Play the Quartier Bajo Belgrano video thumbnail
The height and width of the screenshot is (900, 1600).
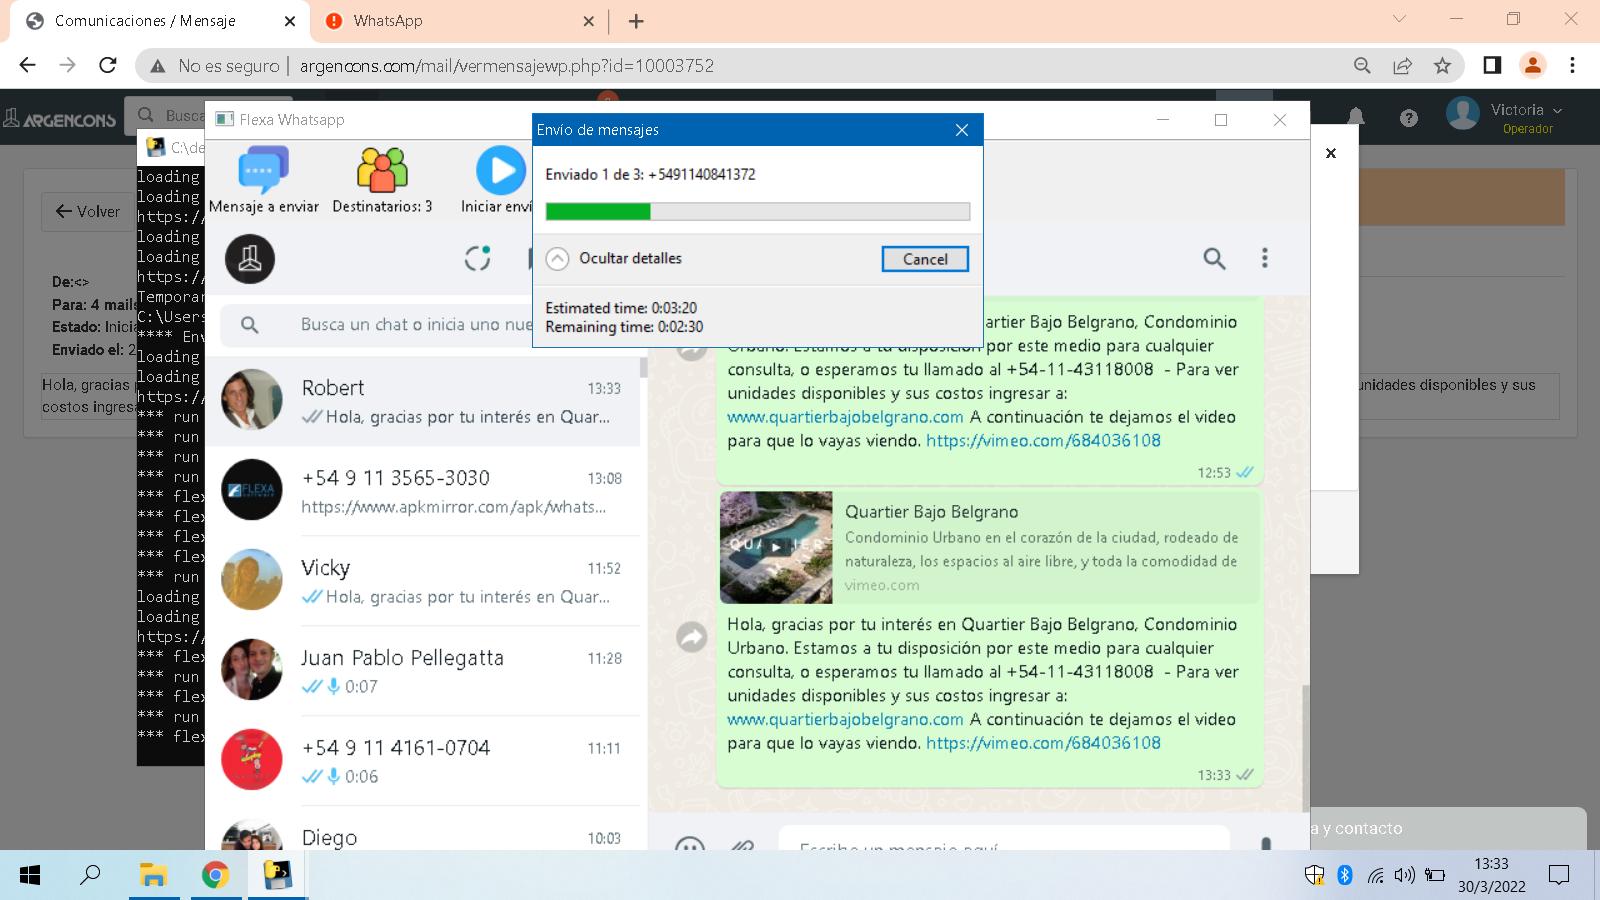coord(776,547)
